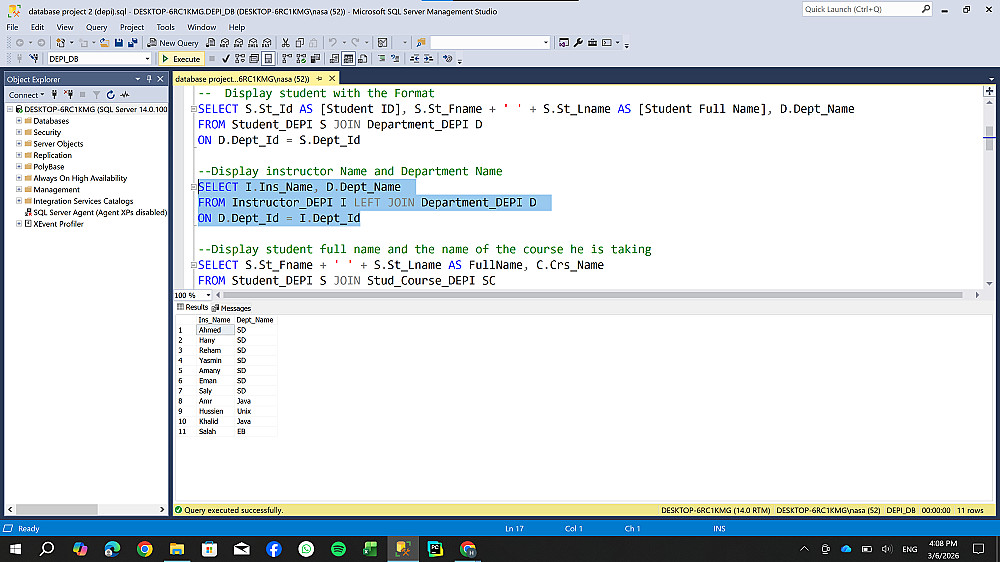Click the Properties wrench icon

point(578,43)
